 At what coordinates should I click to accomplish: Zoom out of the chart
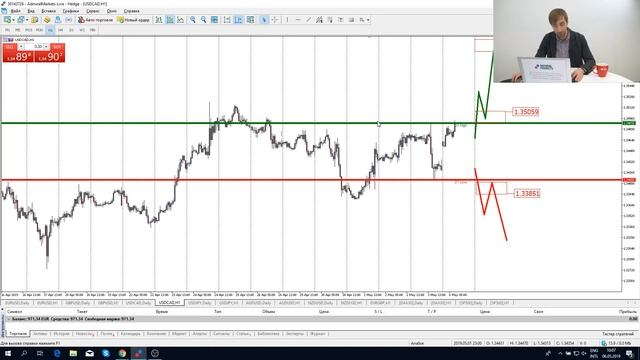tap(203, 20)
